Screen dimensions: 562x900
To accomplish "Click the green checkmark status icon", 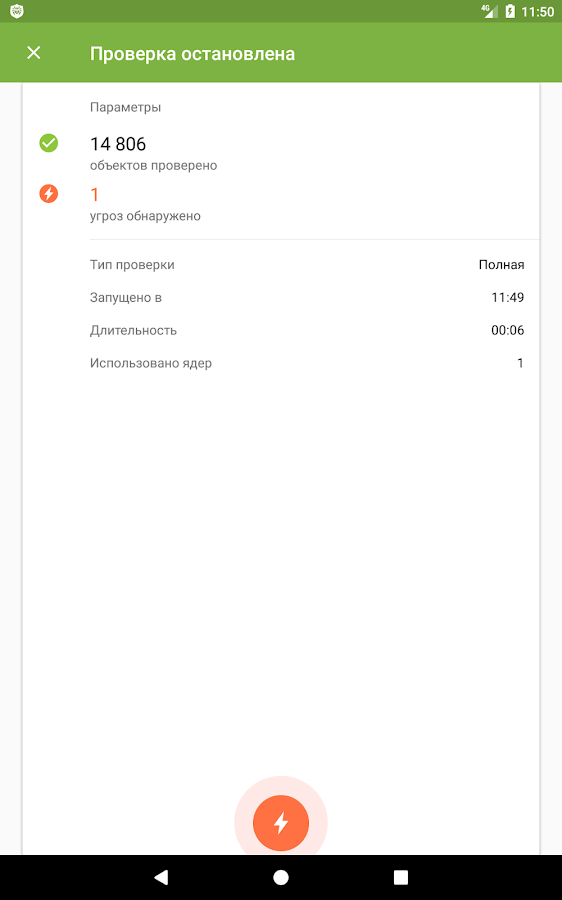I will point(49,143).
